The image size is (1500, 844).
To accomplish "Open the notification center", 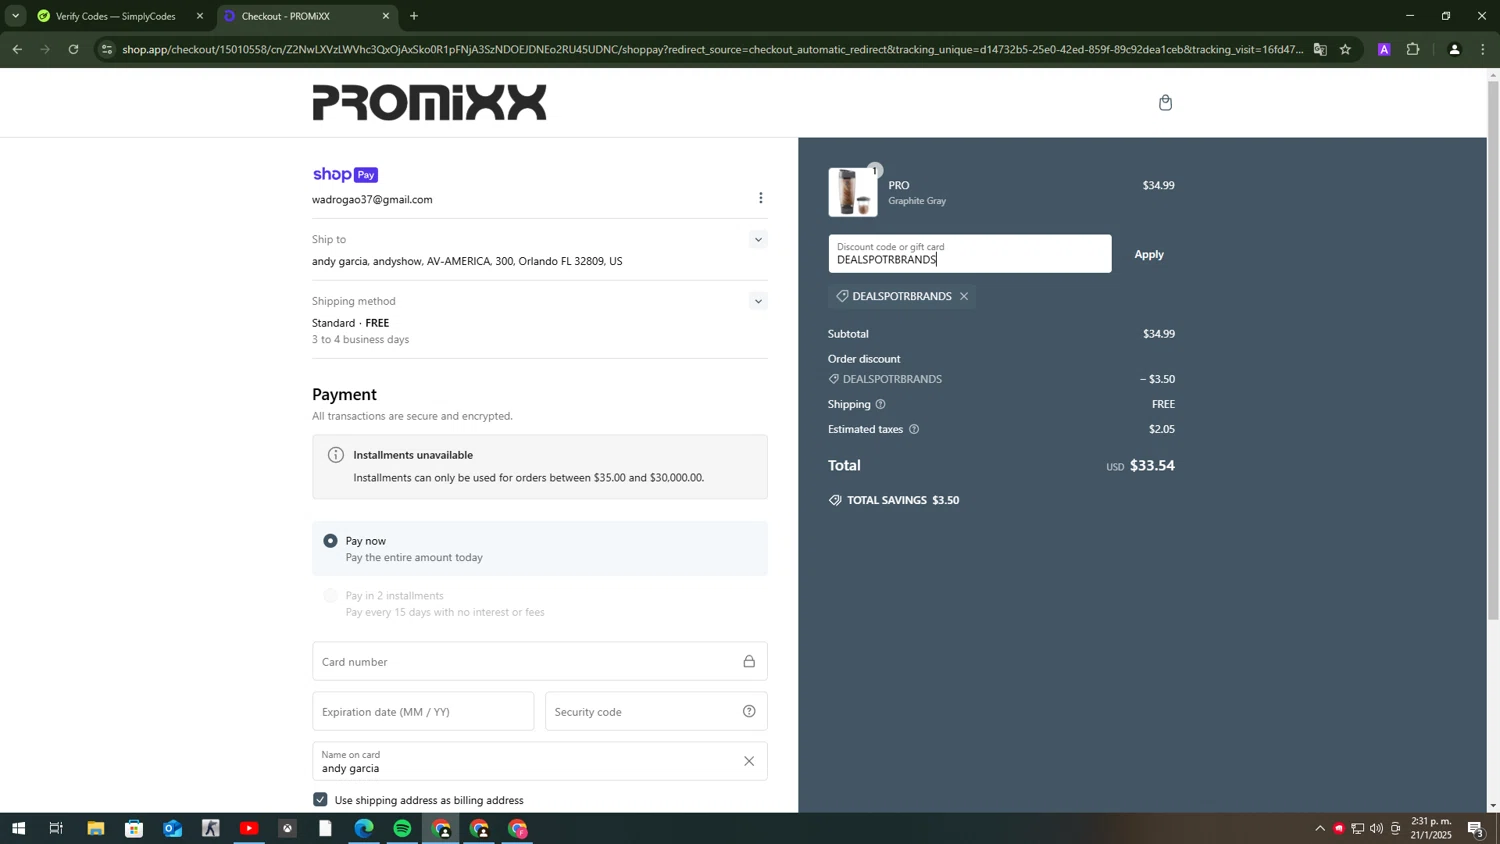I will pyautogui.click(x=1475, y=828).
